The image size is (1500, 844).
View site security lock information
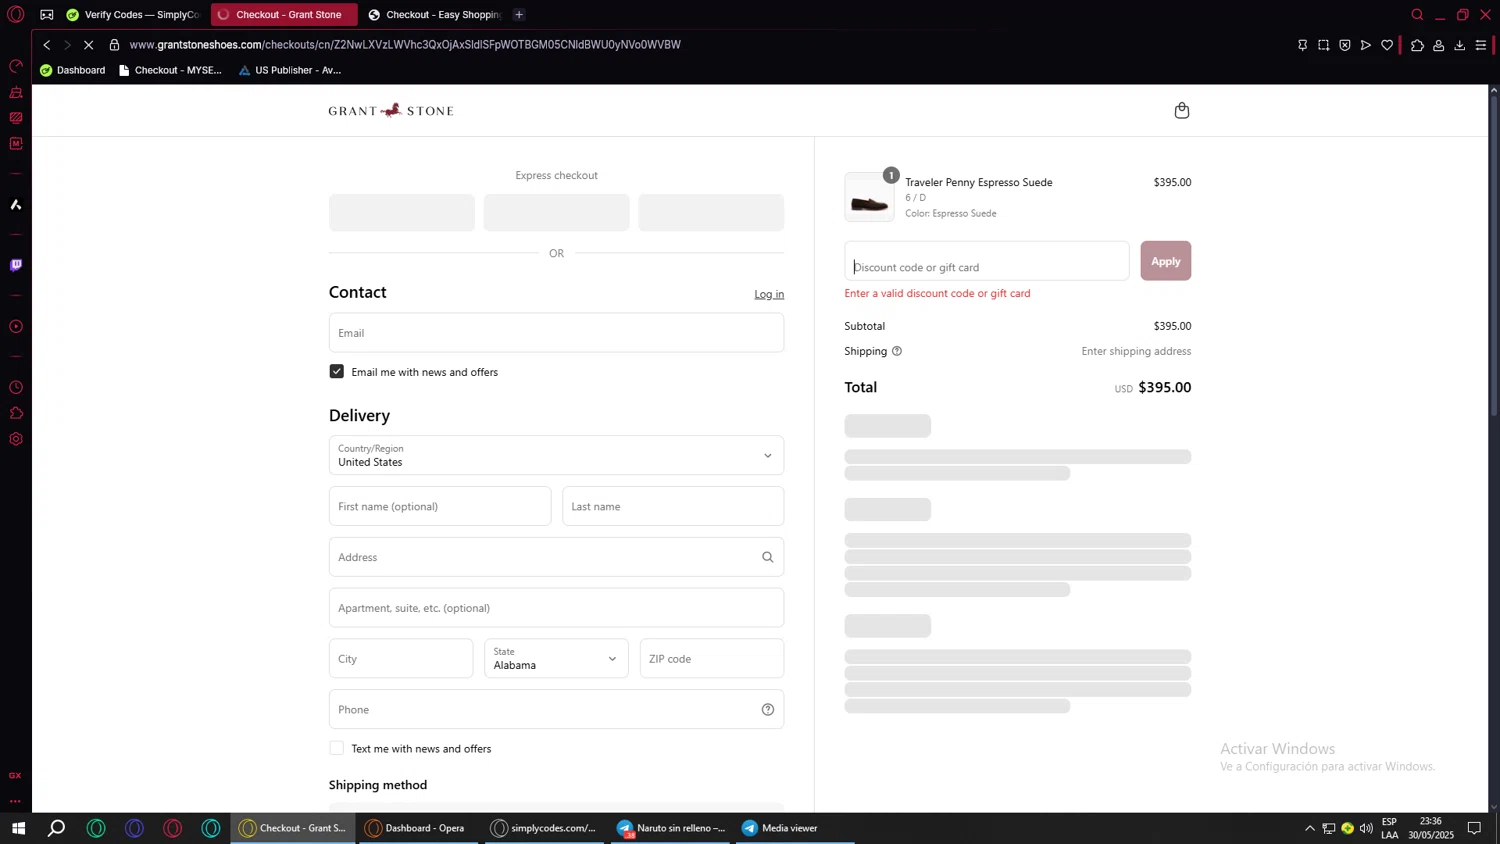click(114, 45)
